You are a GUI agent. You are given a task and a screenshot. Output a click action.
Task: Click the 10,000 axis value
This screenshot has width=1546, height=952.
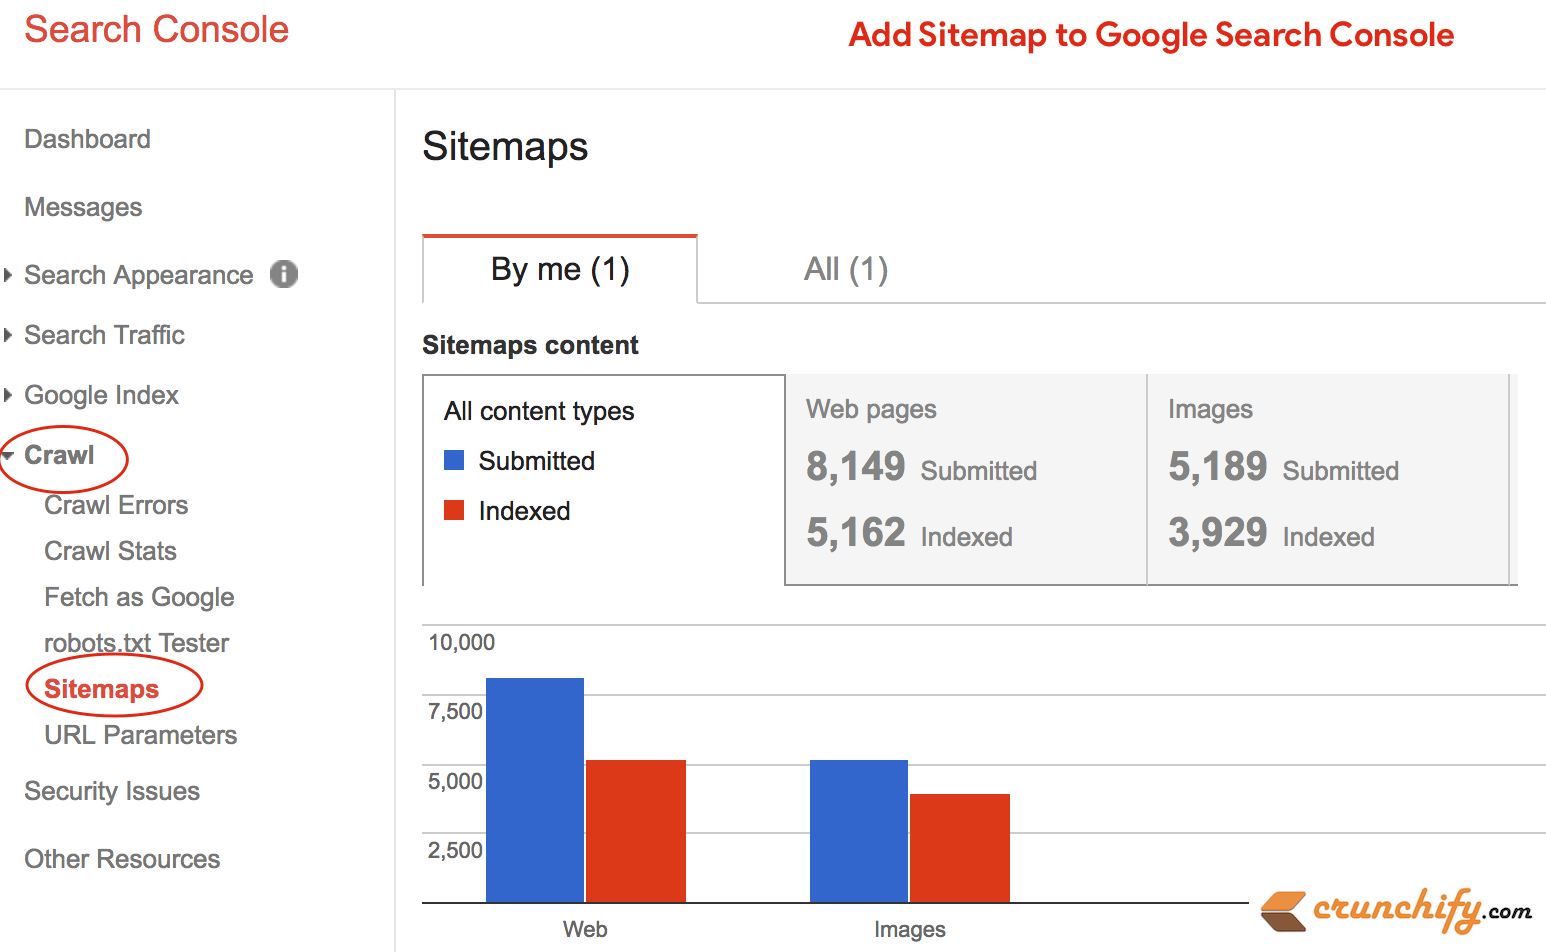462,643
